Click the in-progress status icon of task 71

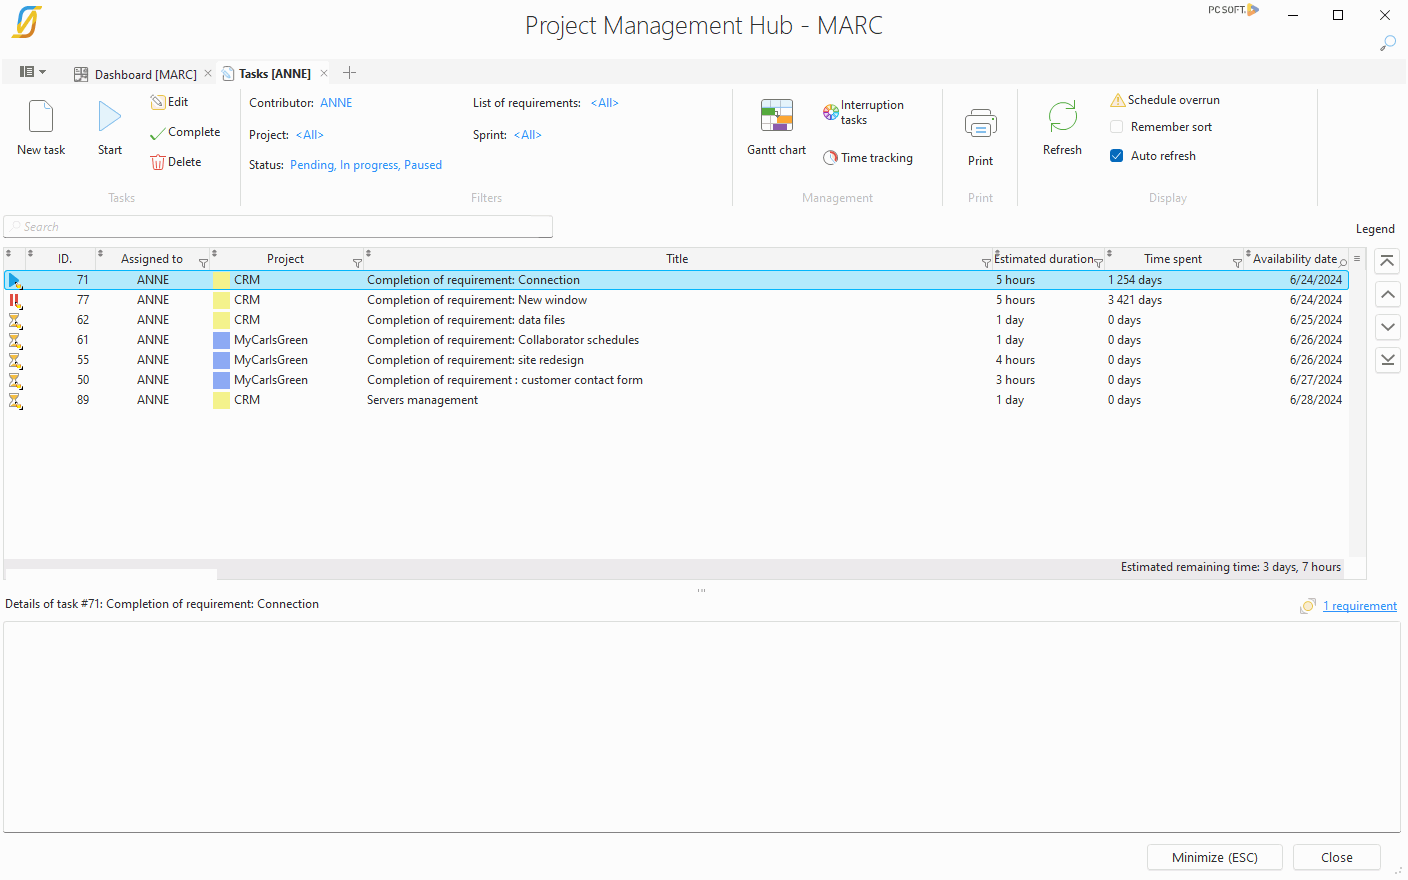coord(15,280)
